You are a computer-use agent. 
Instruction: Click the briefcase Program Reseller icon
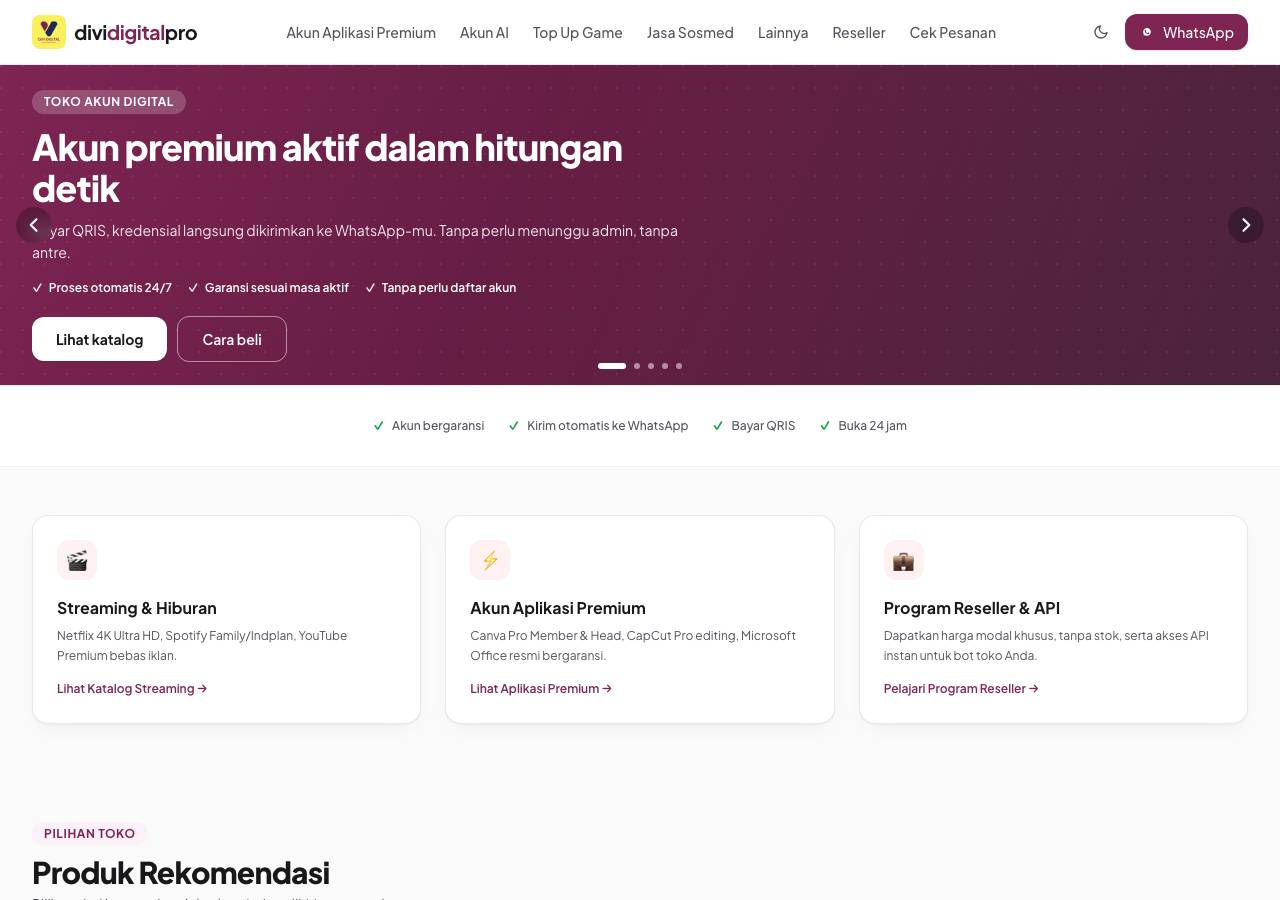(x=904, y=560)
